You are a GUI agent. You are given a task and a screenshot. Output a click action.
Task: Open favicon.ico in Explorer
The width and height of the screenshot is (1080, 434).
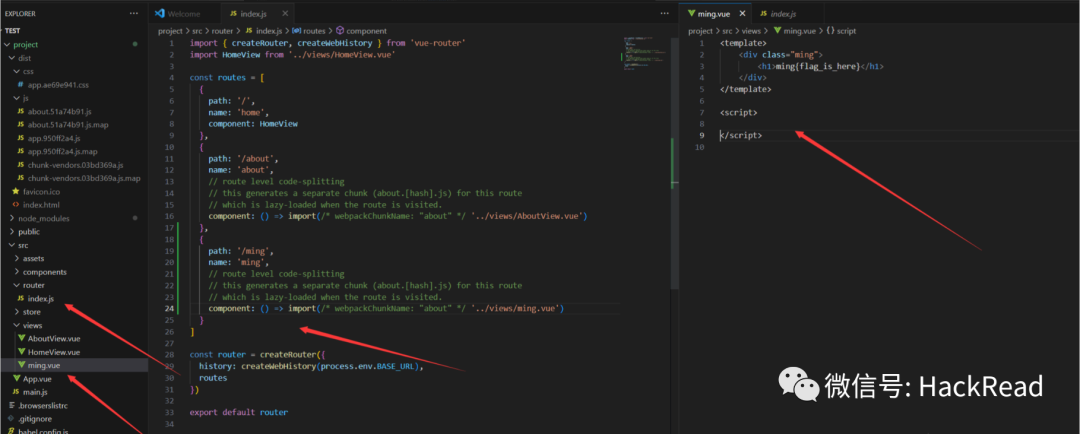point(41,191)
